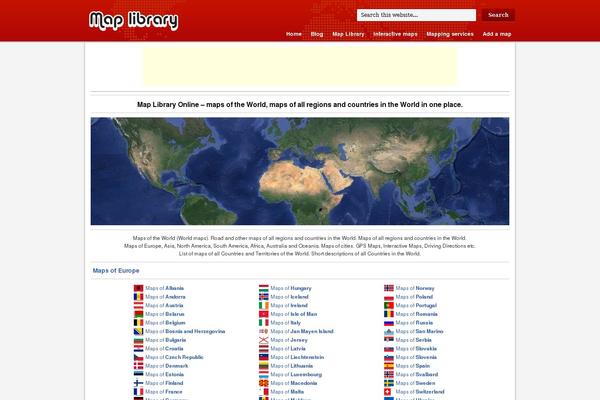Click the Norway flag icon
The height and width of the screenshot is (400, 600).
(389, 288)
